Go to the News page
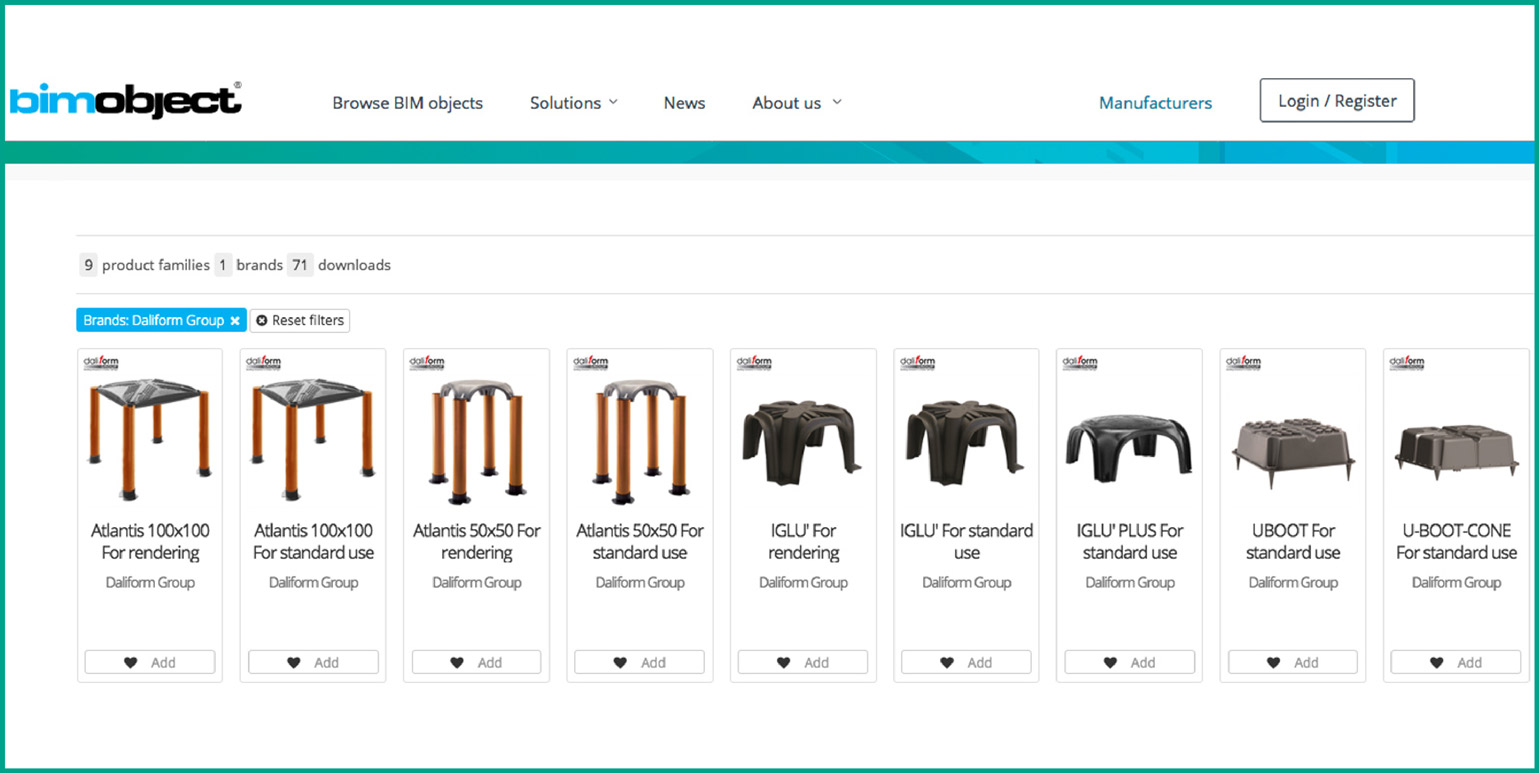 pyautogui.click(x=684, y=103)
